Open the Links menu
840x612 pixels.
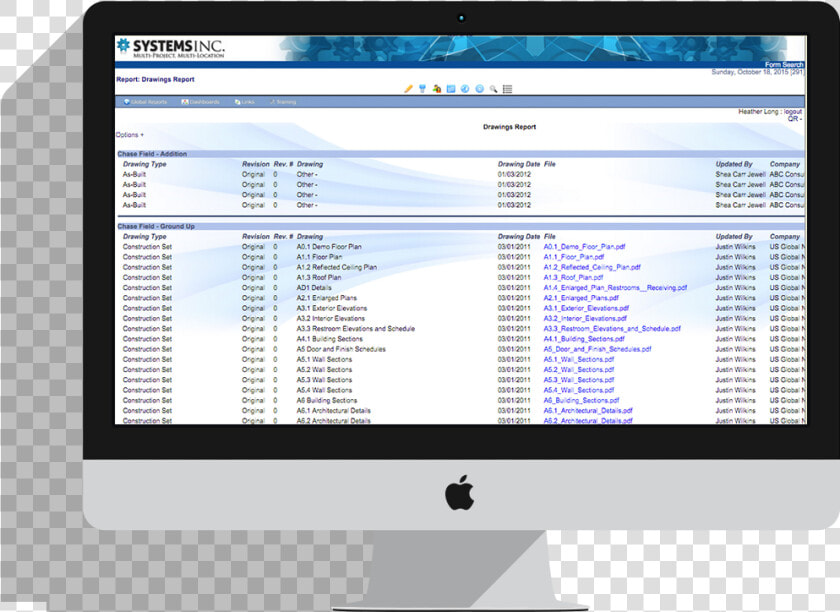[244, 102]
